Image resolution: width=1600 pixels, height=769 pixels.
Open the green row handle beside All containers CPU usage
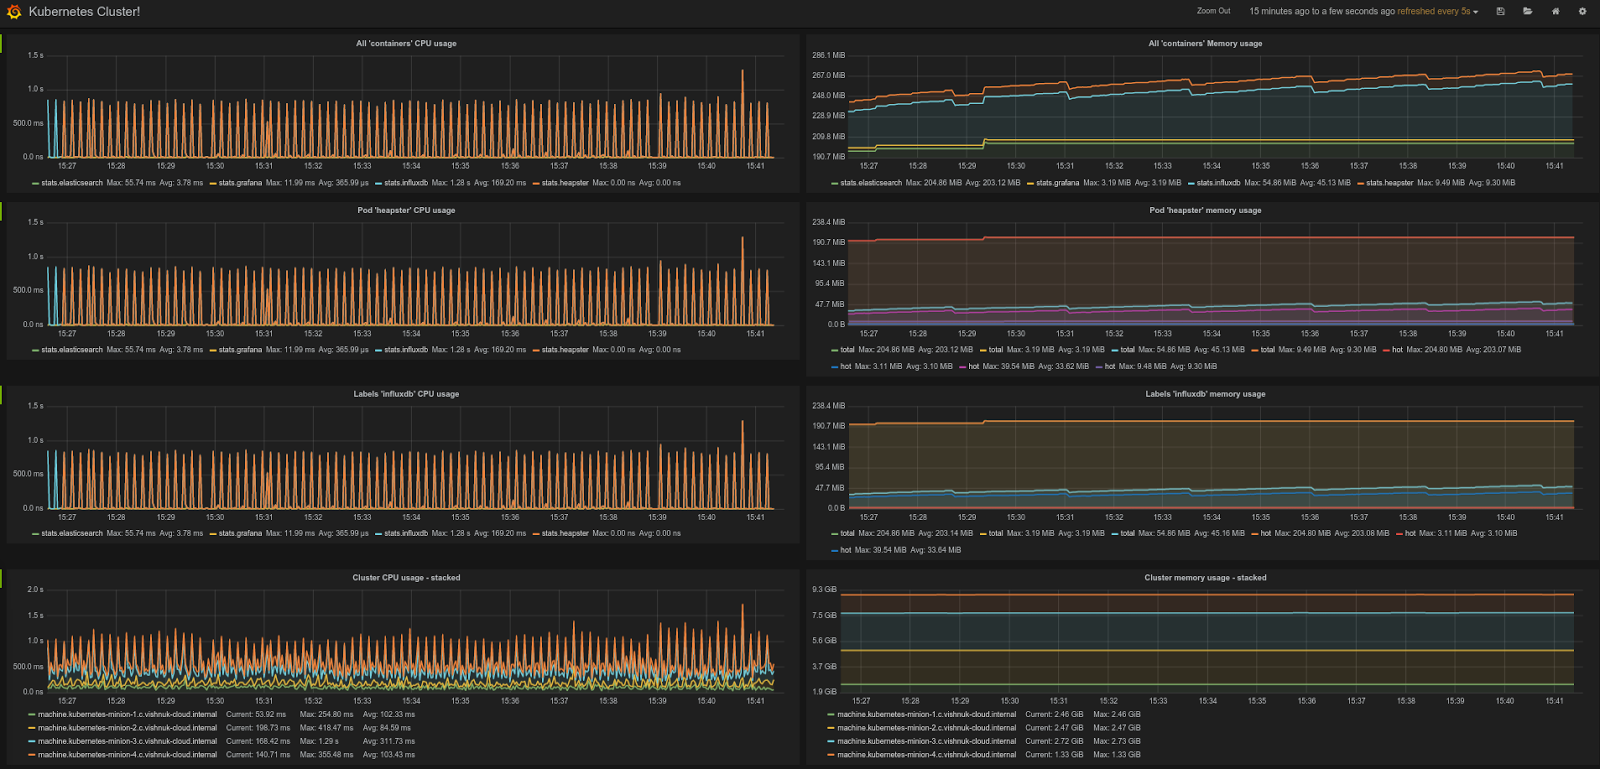point(2,43)
